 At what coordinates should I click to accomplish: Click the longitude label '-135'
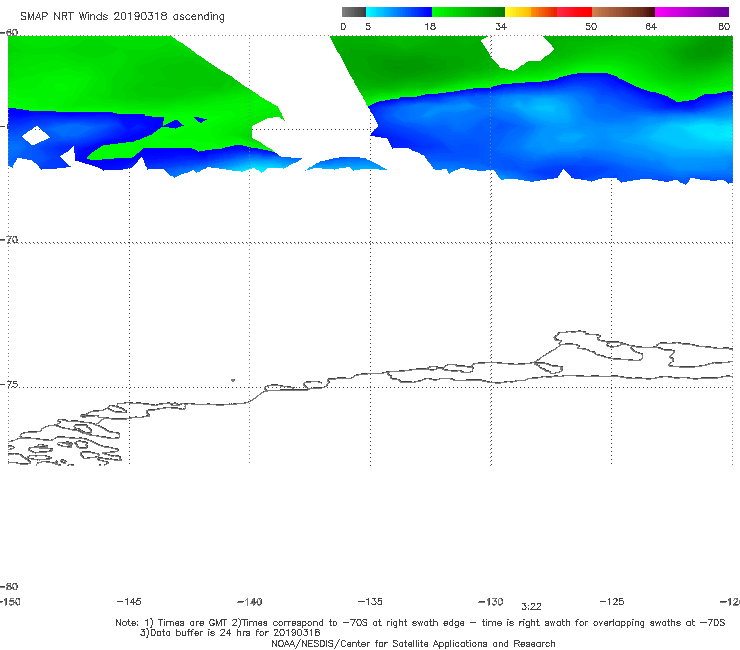(x=370, y=601)
